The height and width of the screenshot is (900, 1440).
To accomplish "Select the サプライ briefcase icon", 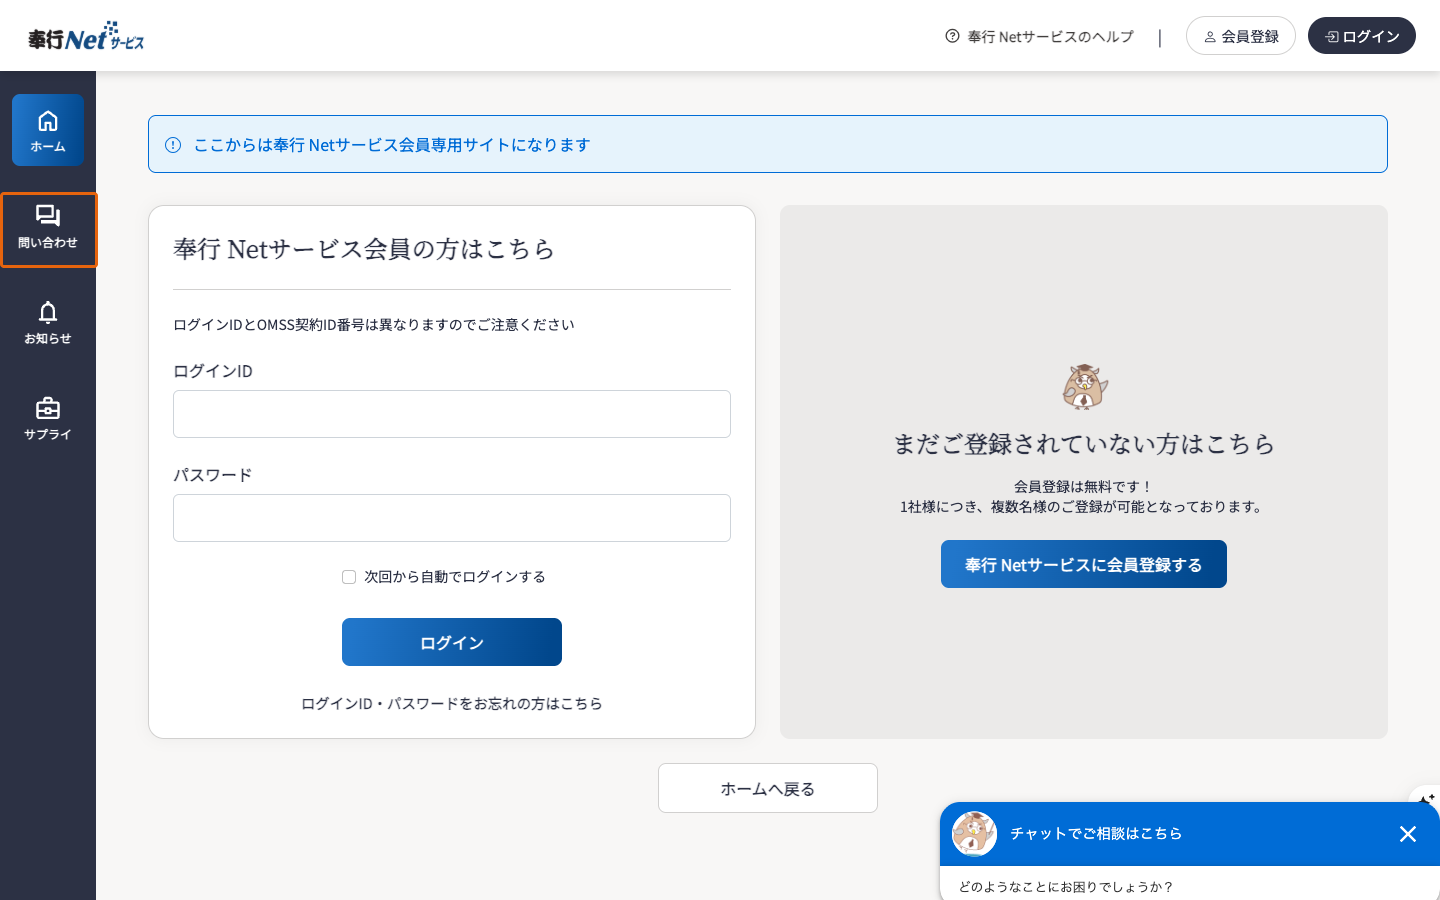I will [47, 407].
